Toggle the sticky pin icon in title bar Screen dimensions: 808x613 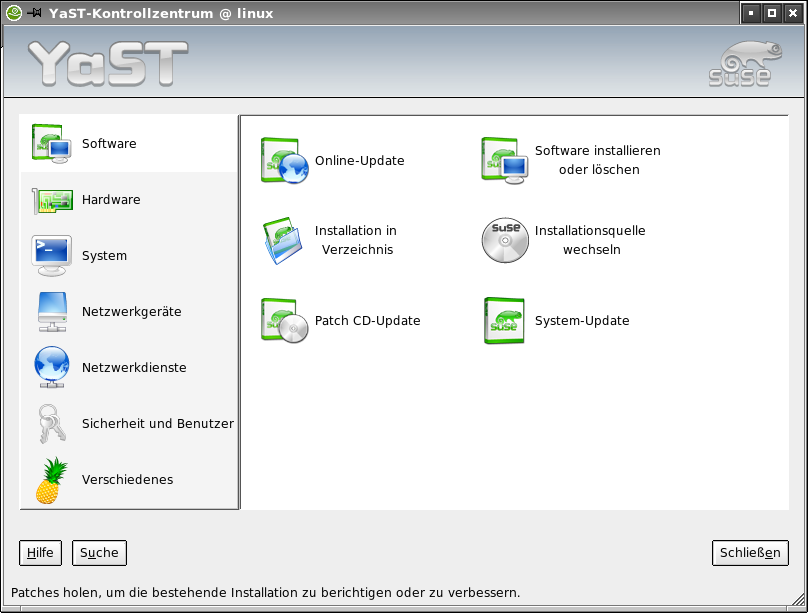pos(35,13)
